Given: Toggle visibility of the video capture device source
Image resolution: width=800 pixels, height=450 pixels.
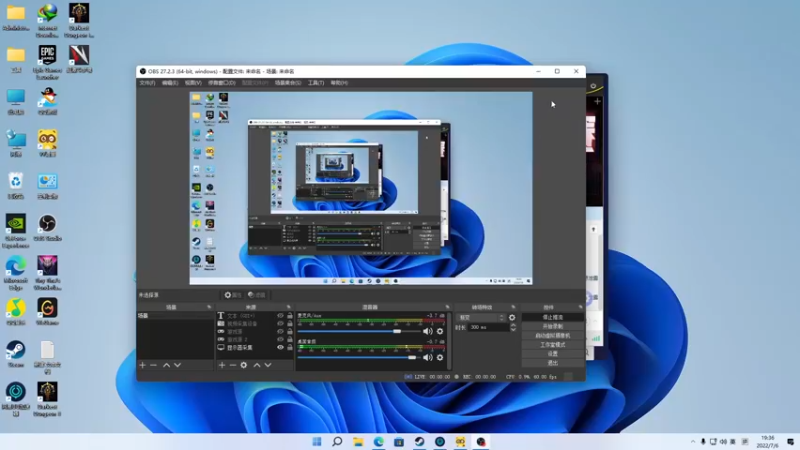Looking at the screenshot, I should tap(280, 323).
